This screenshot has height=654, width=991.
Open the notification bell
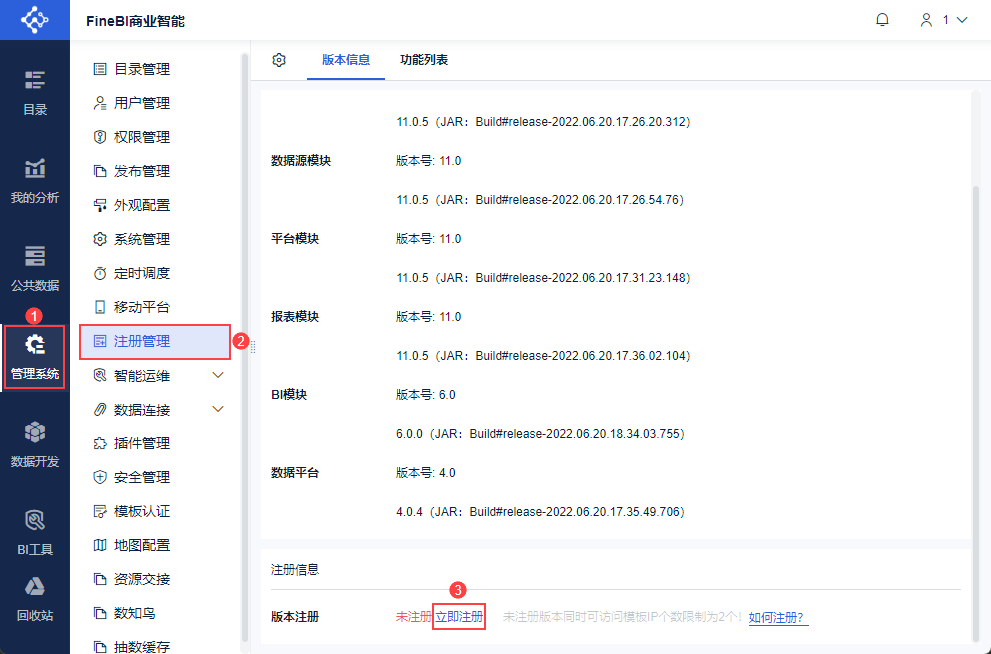point(882,20)
